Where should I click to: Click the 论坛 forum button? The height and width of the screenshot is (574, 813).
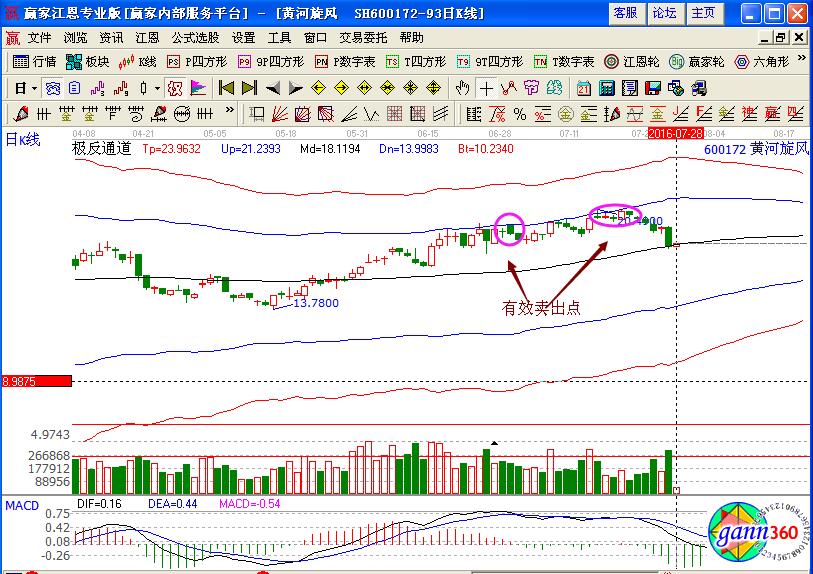[x=664, y=13]
